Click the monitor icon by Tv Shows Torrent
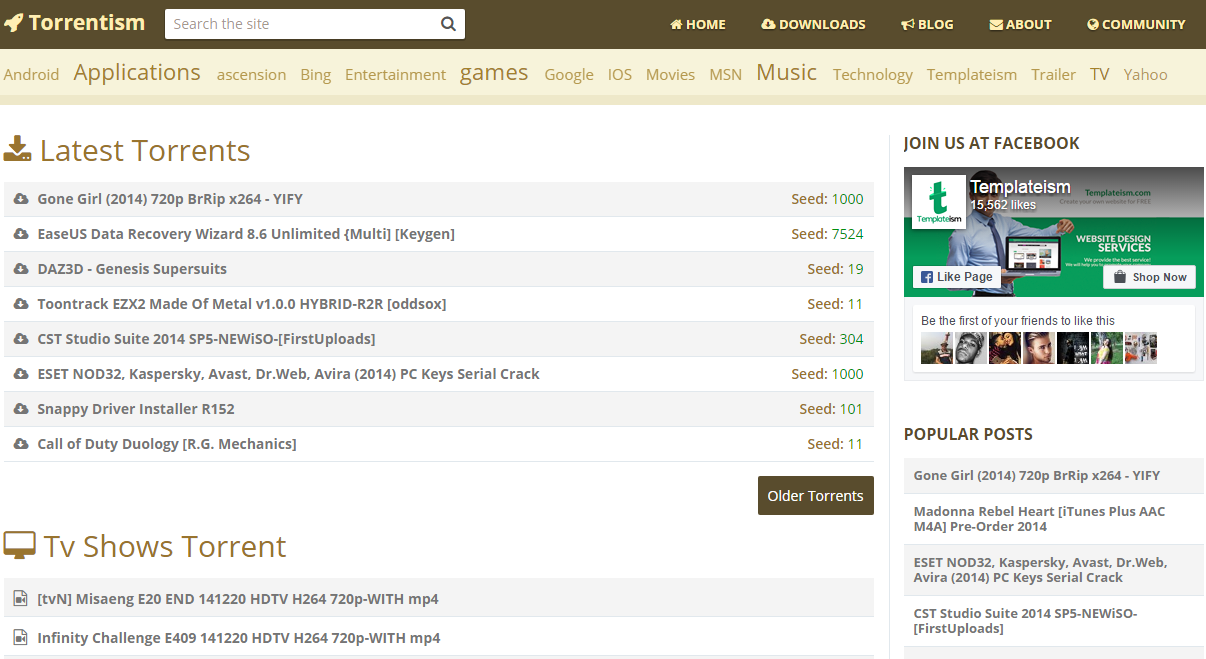The image size is (1206, 659). [x=20, y=546]
